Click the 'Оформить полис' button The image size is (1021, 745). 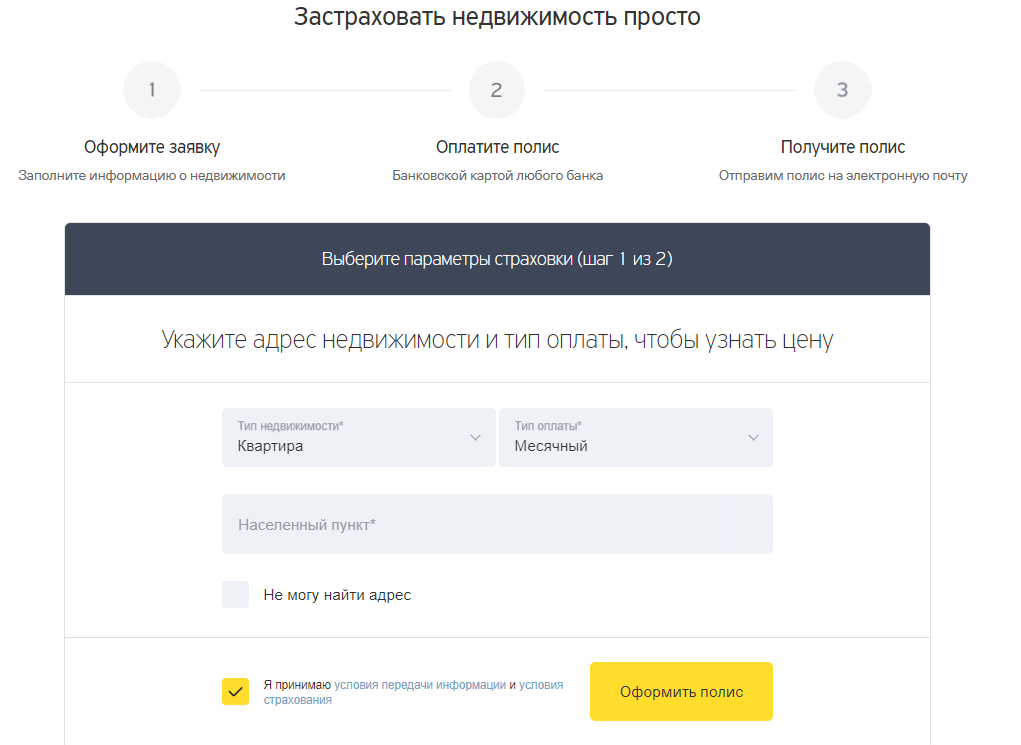(681, 691)
